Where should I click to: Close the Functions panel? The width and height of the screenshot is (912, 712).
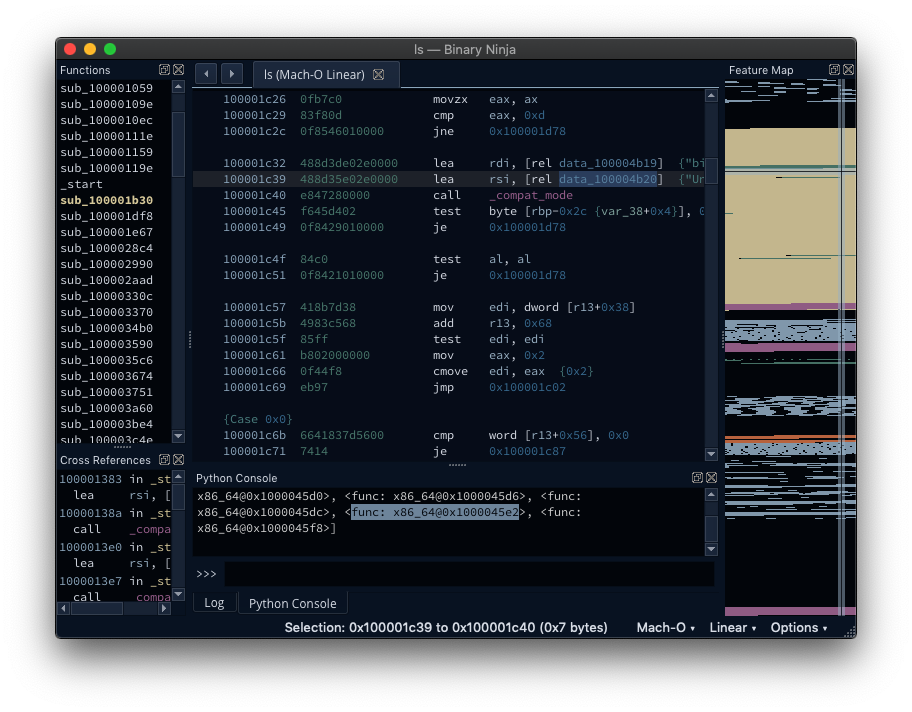(179, 70)
